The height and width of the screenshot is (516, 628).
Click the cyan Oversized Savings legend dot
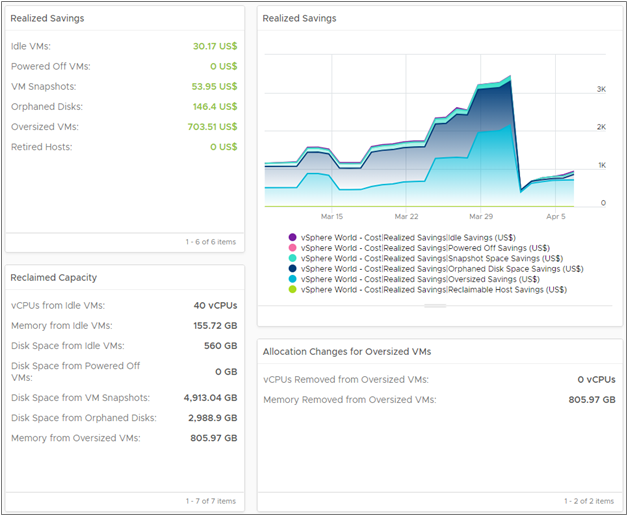click(292, 279)
